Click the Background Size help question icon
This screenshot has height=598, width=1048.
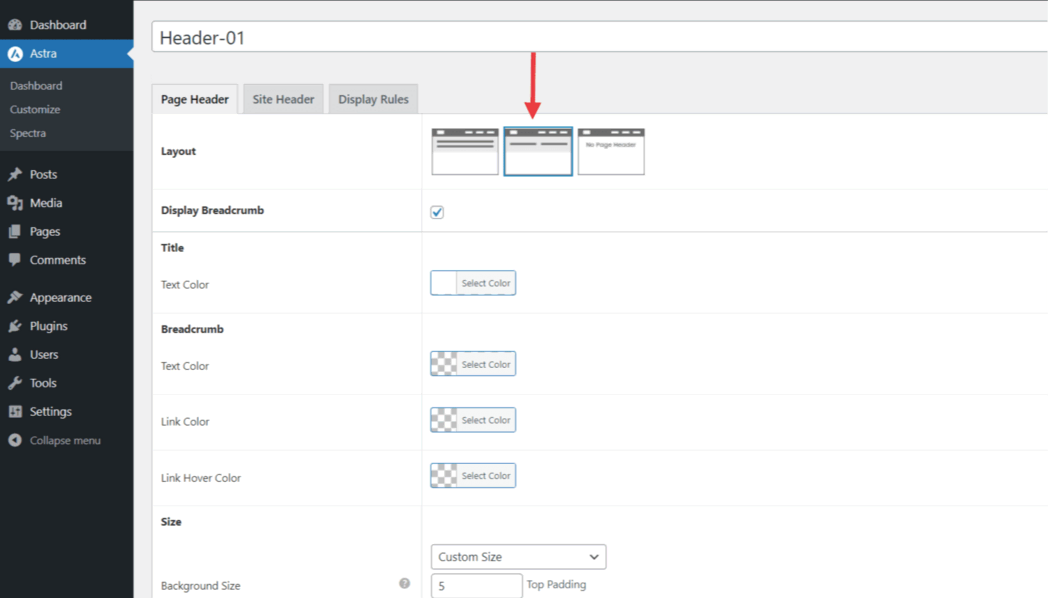pyautogui.click(x=404, y=583)
